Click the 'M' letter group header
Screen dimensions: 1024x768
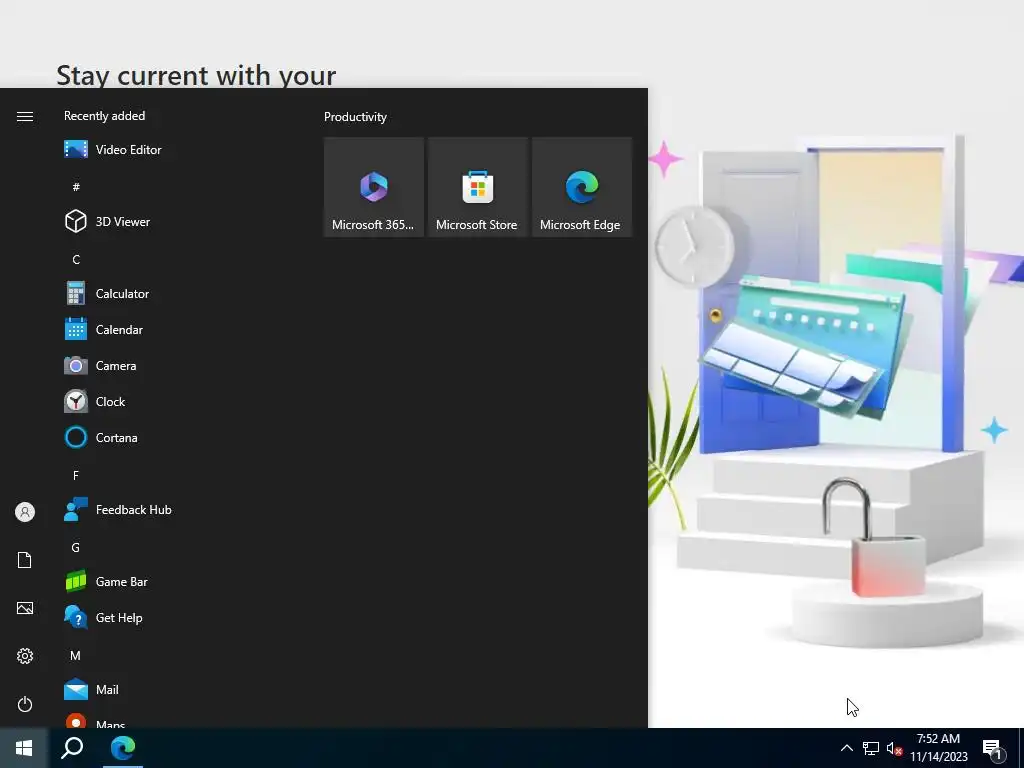coord(76,655)
